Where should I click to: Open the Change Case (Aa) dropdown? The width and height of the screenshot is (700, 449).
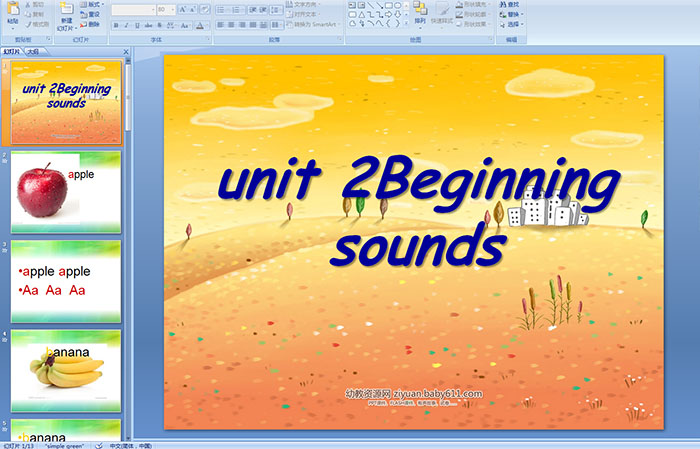point(185,25)
